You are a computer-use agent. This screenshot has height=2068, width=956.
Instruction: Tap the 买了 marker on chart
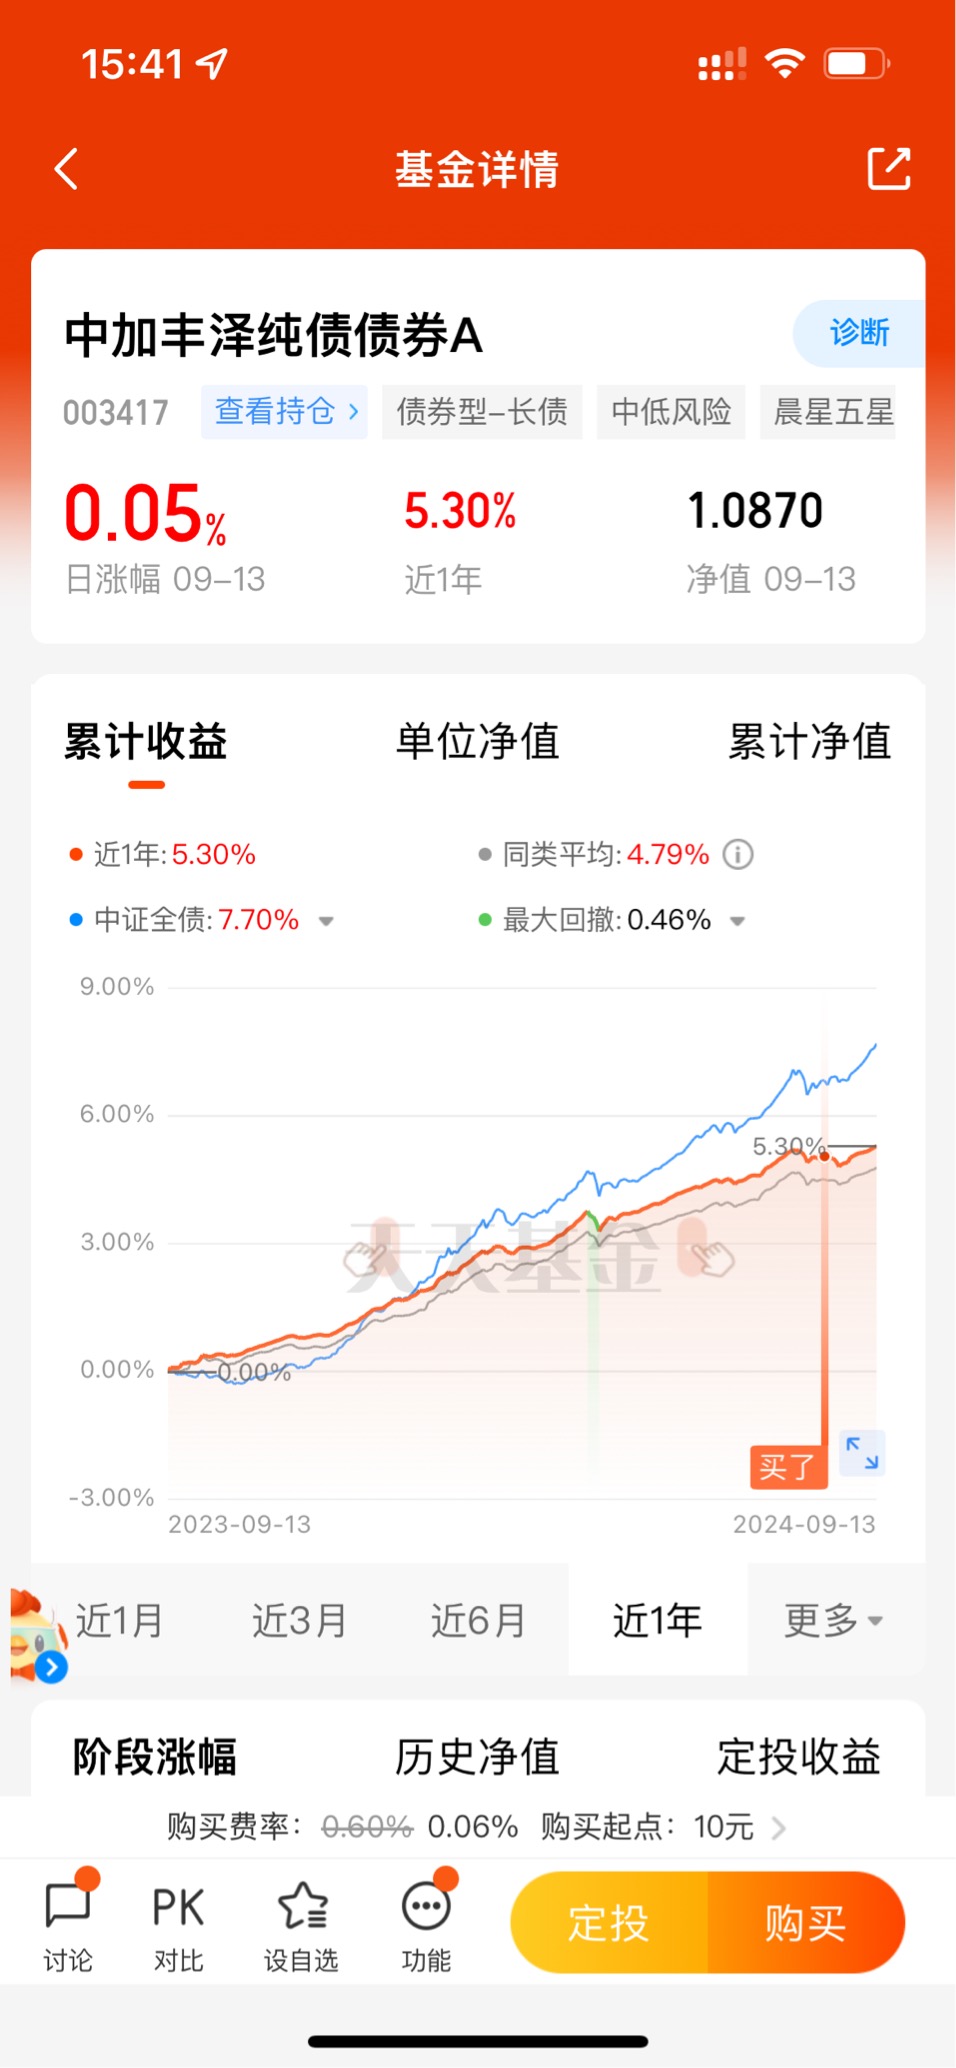pos(788,1467)
